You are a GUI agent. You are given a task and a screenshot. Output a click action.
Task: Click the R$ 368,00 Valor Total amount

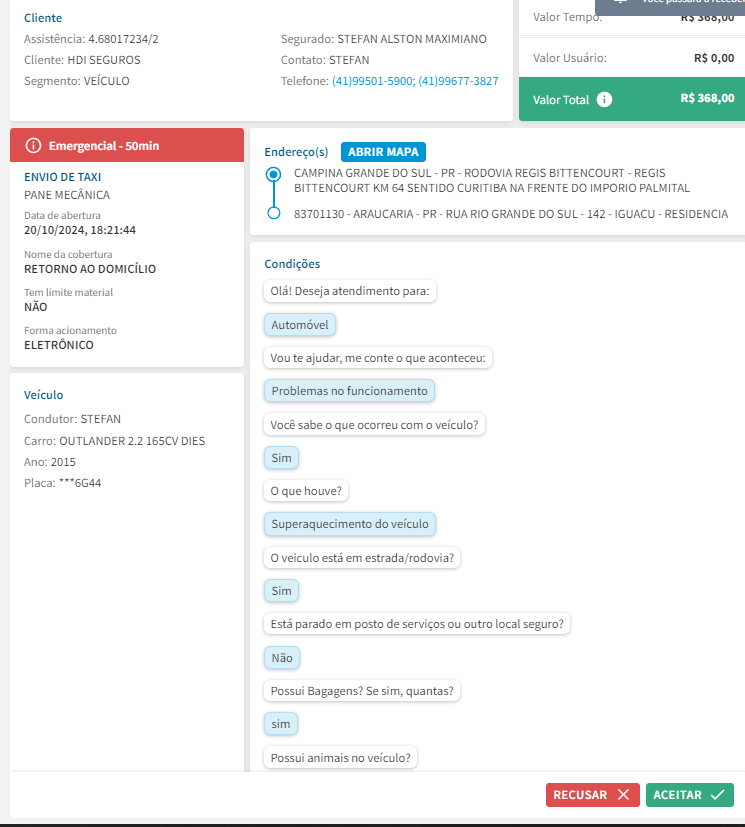pos(707,99)
